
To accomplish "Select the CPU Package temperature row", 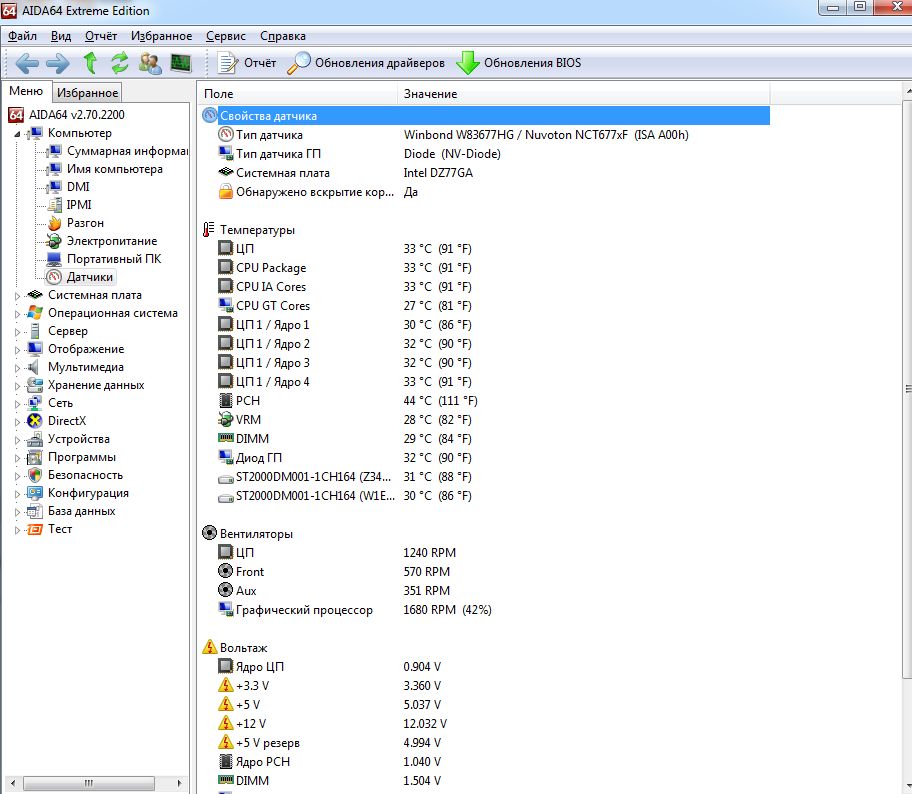I will 485,268.
